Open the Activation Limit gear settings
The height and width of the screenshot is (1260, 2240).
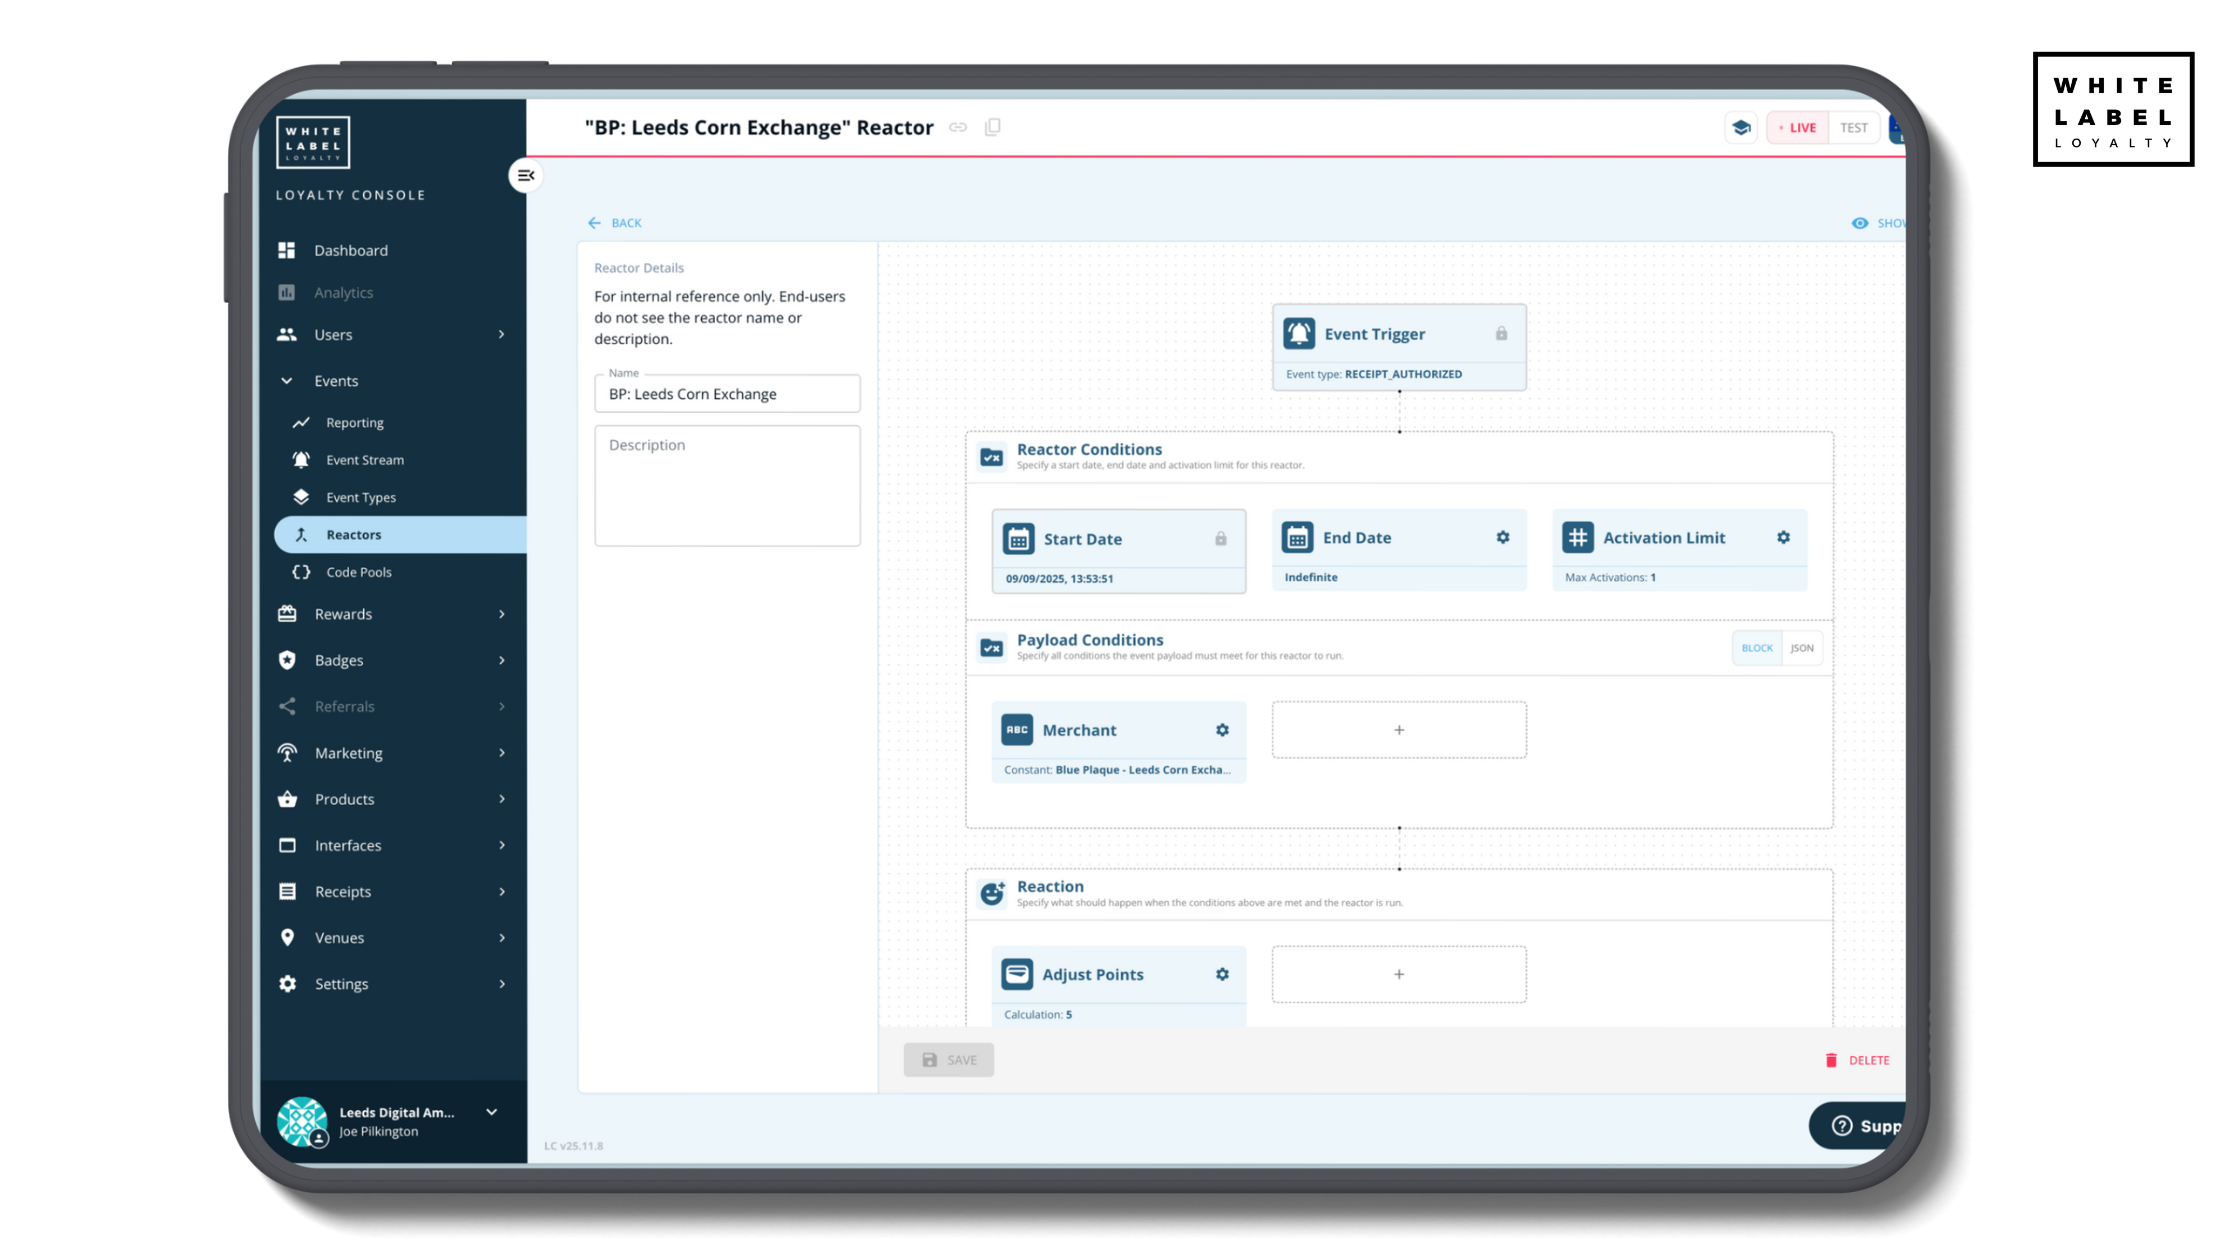(x=1784, y=537)
